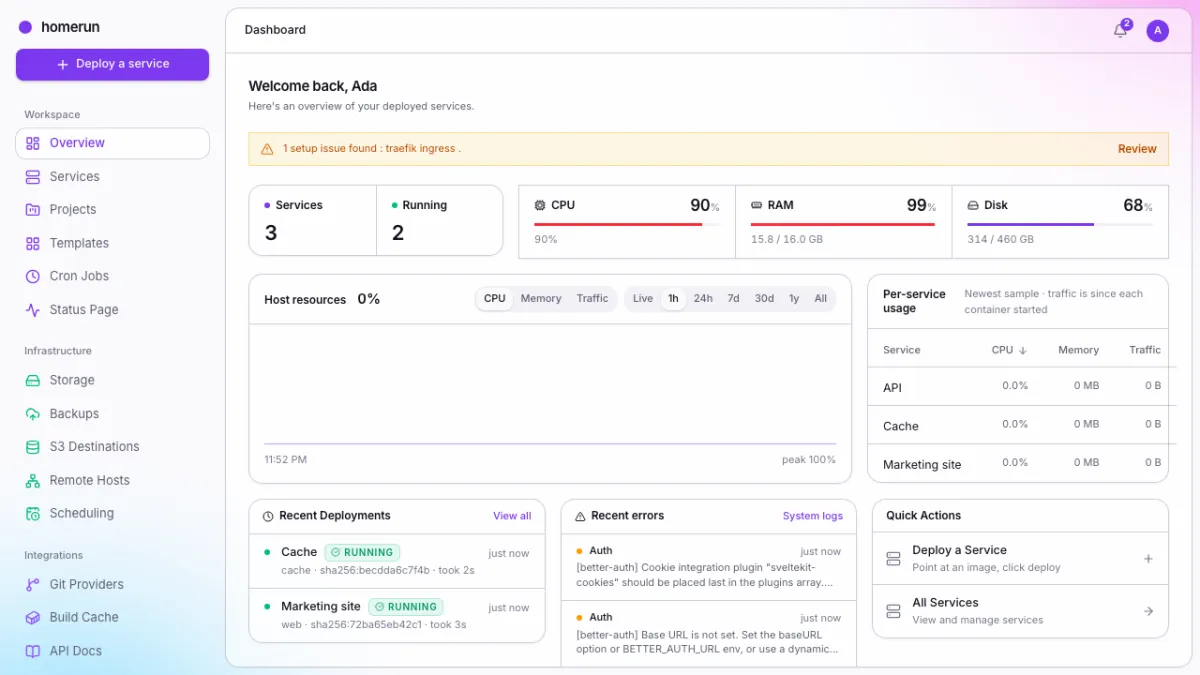The width and height of the screenshot is (1200, 675).
Task: Open View all recent deployments
Action: pos(512,516)
